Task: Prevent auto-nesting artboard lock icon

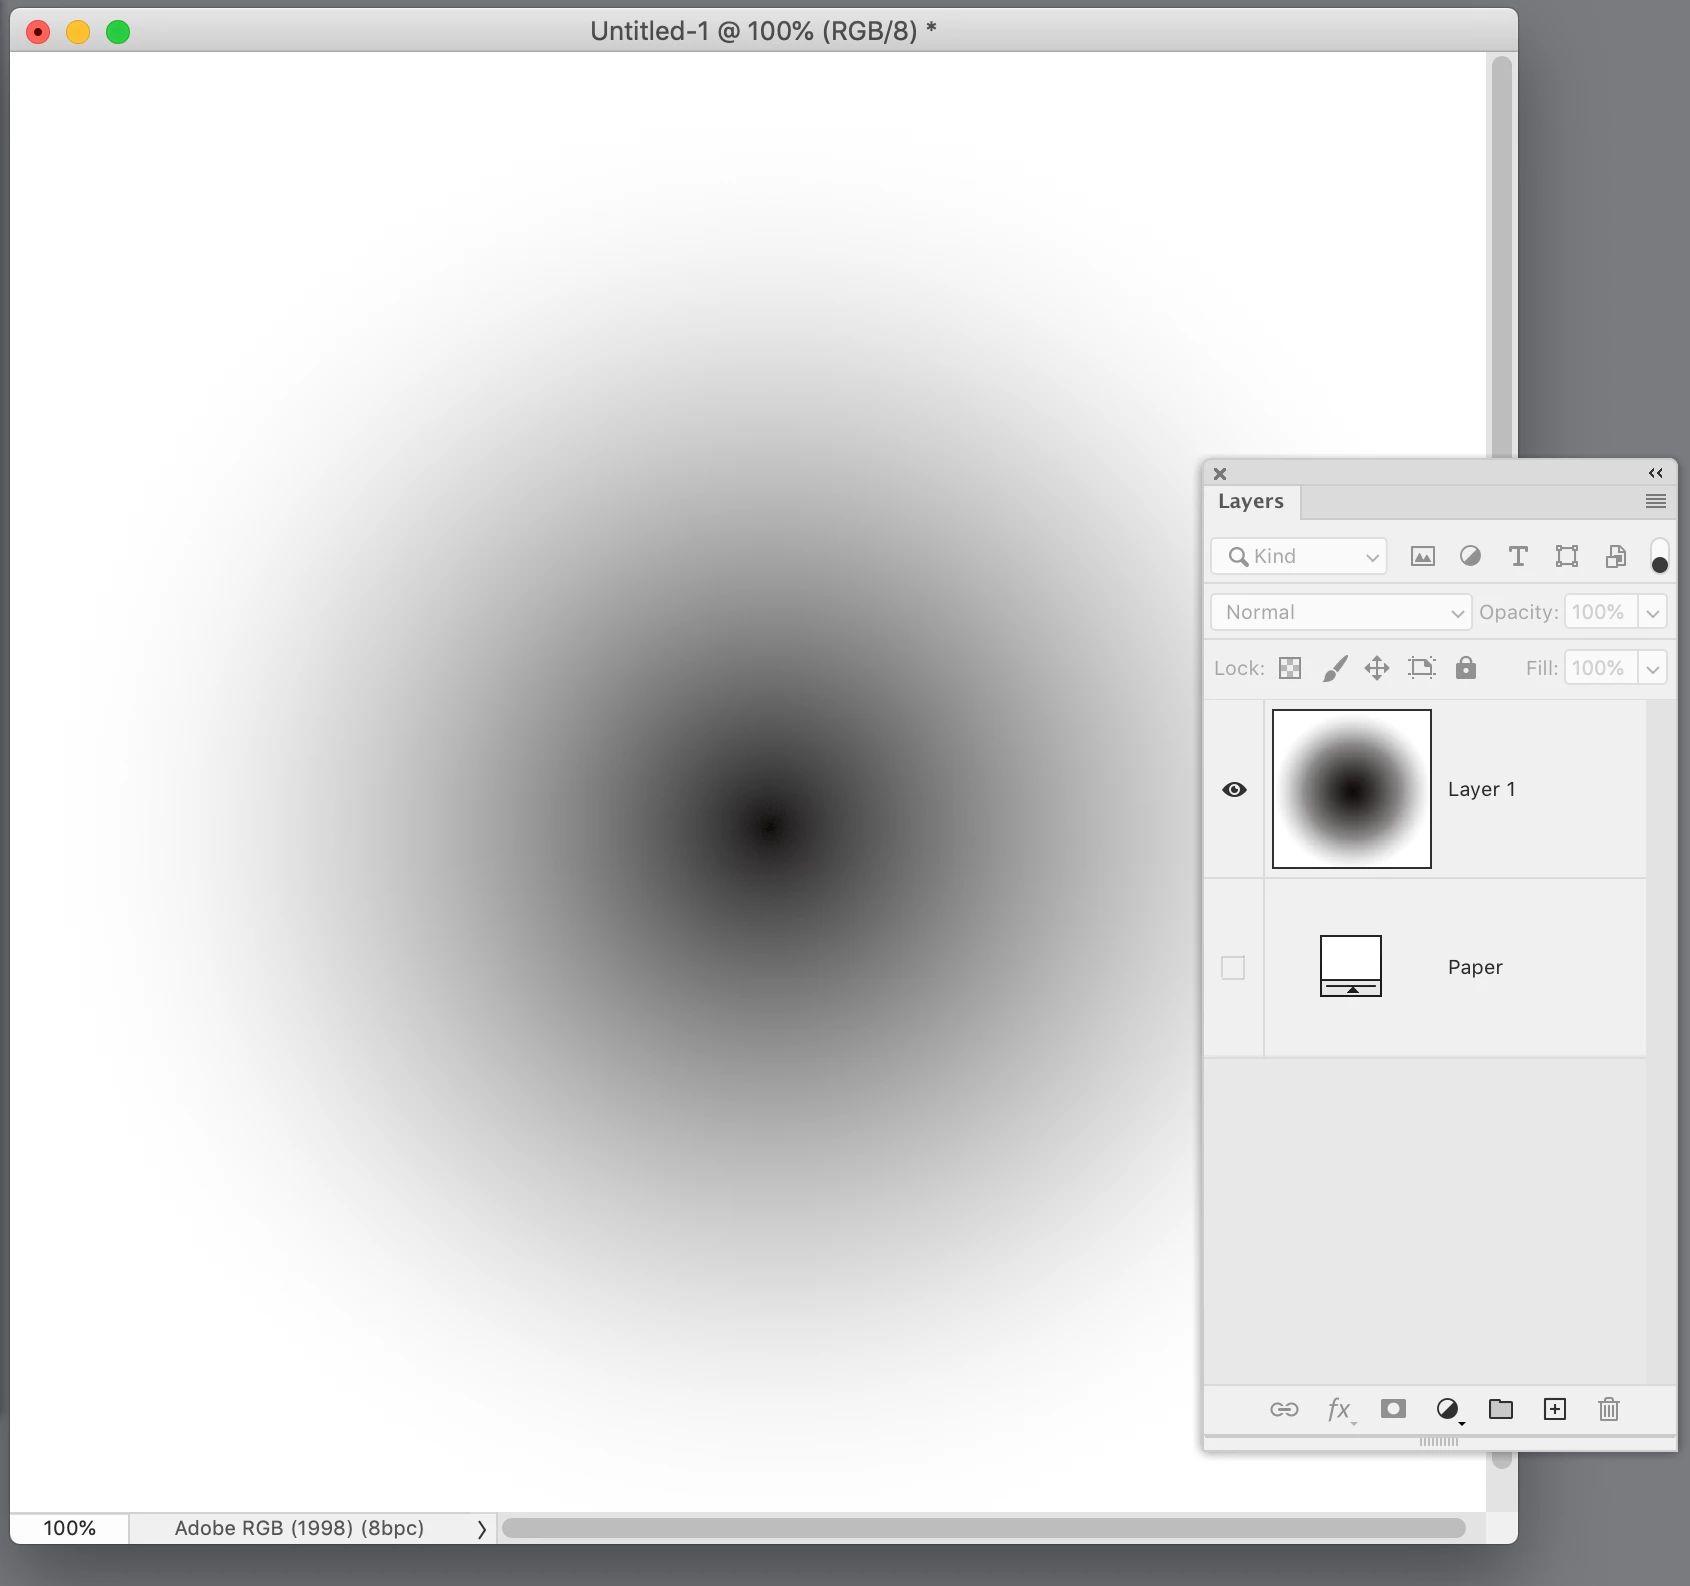Action: click(1422, 668)
